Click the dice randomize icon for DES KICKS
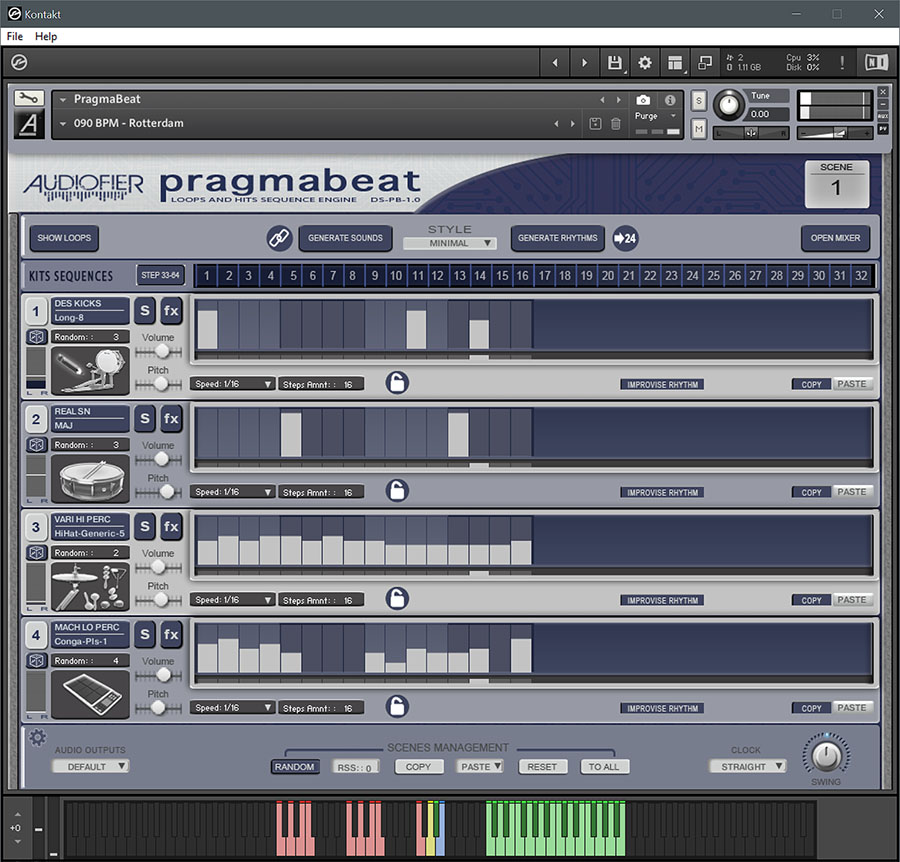 tap(37, 336)
